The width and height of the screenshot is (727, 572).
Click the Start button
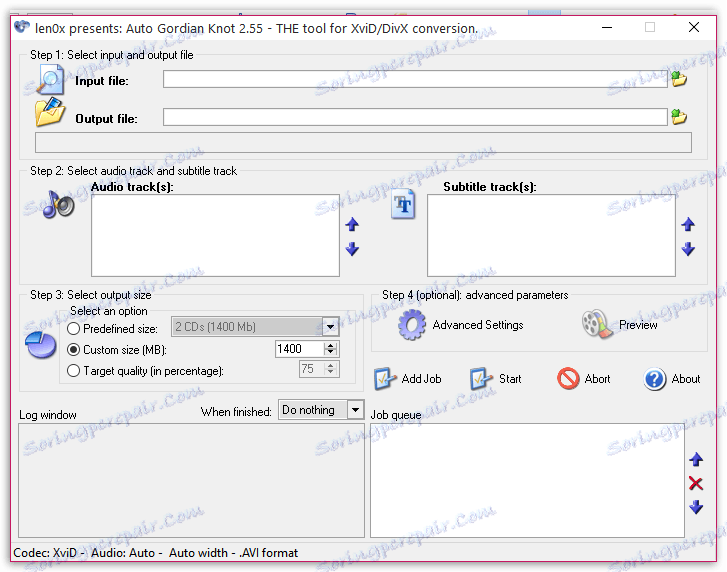[x=496, y=379]
